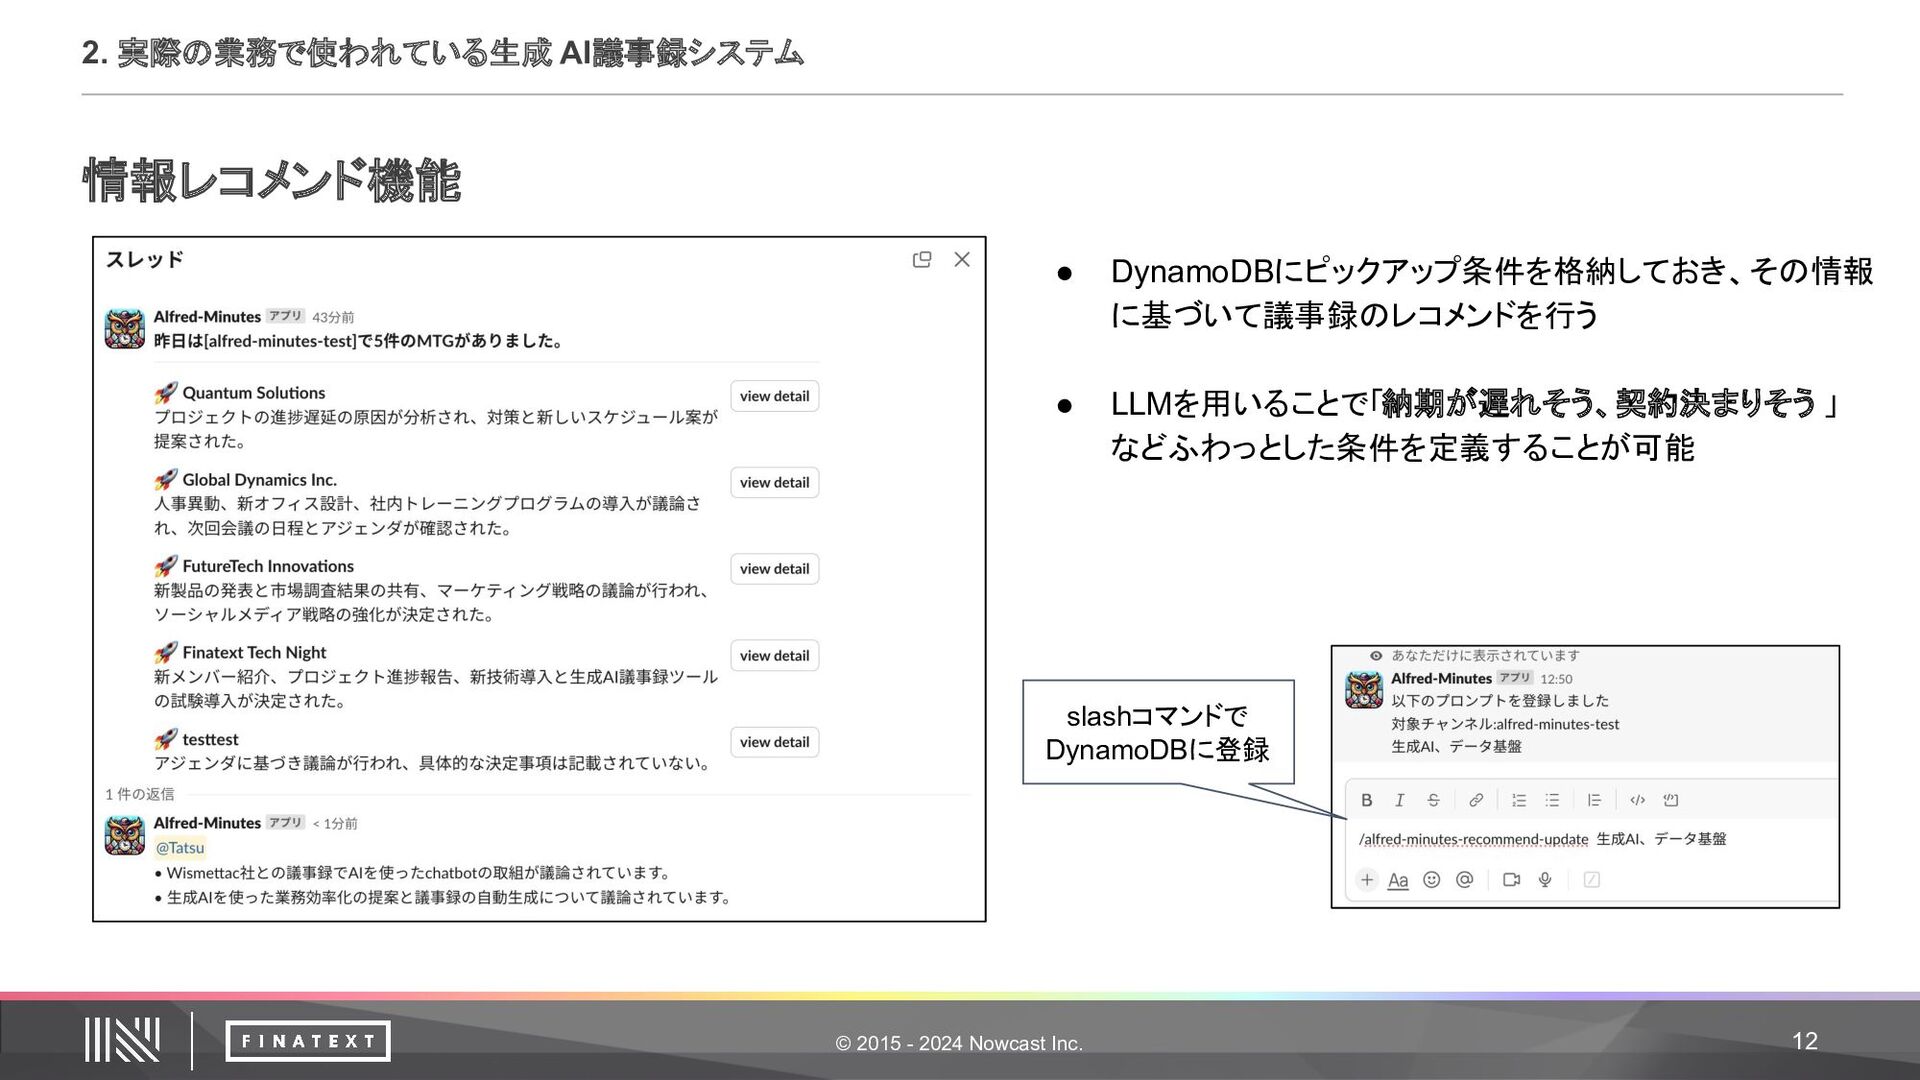This screenshot has width=1920, height=1080.
Task: Click the mention @ icon
Action: pos(1465,880)
